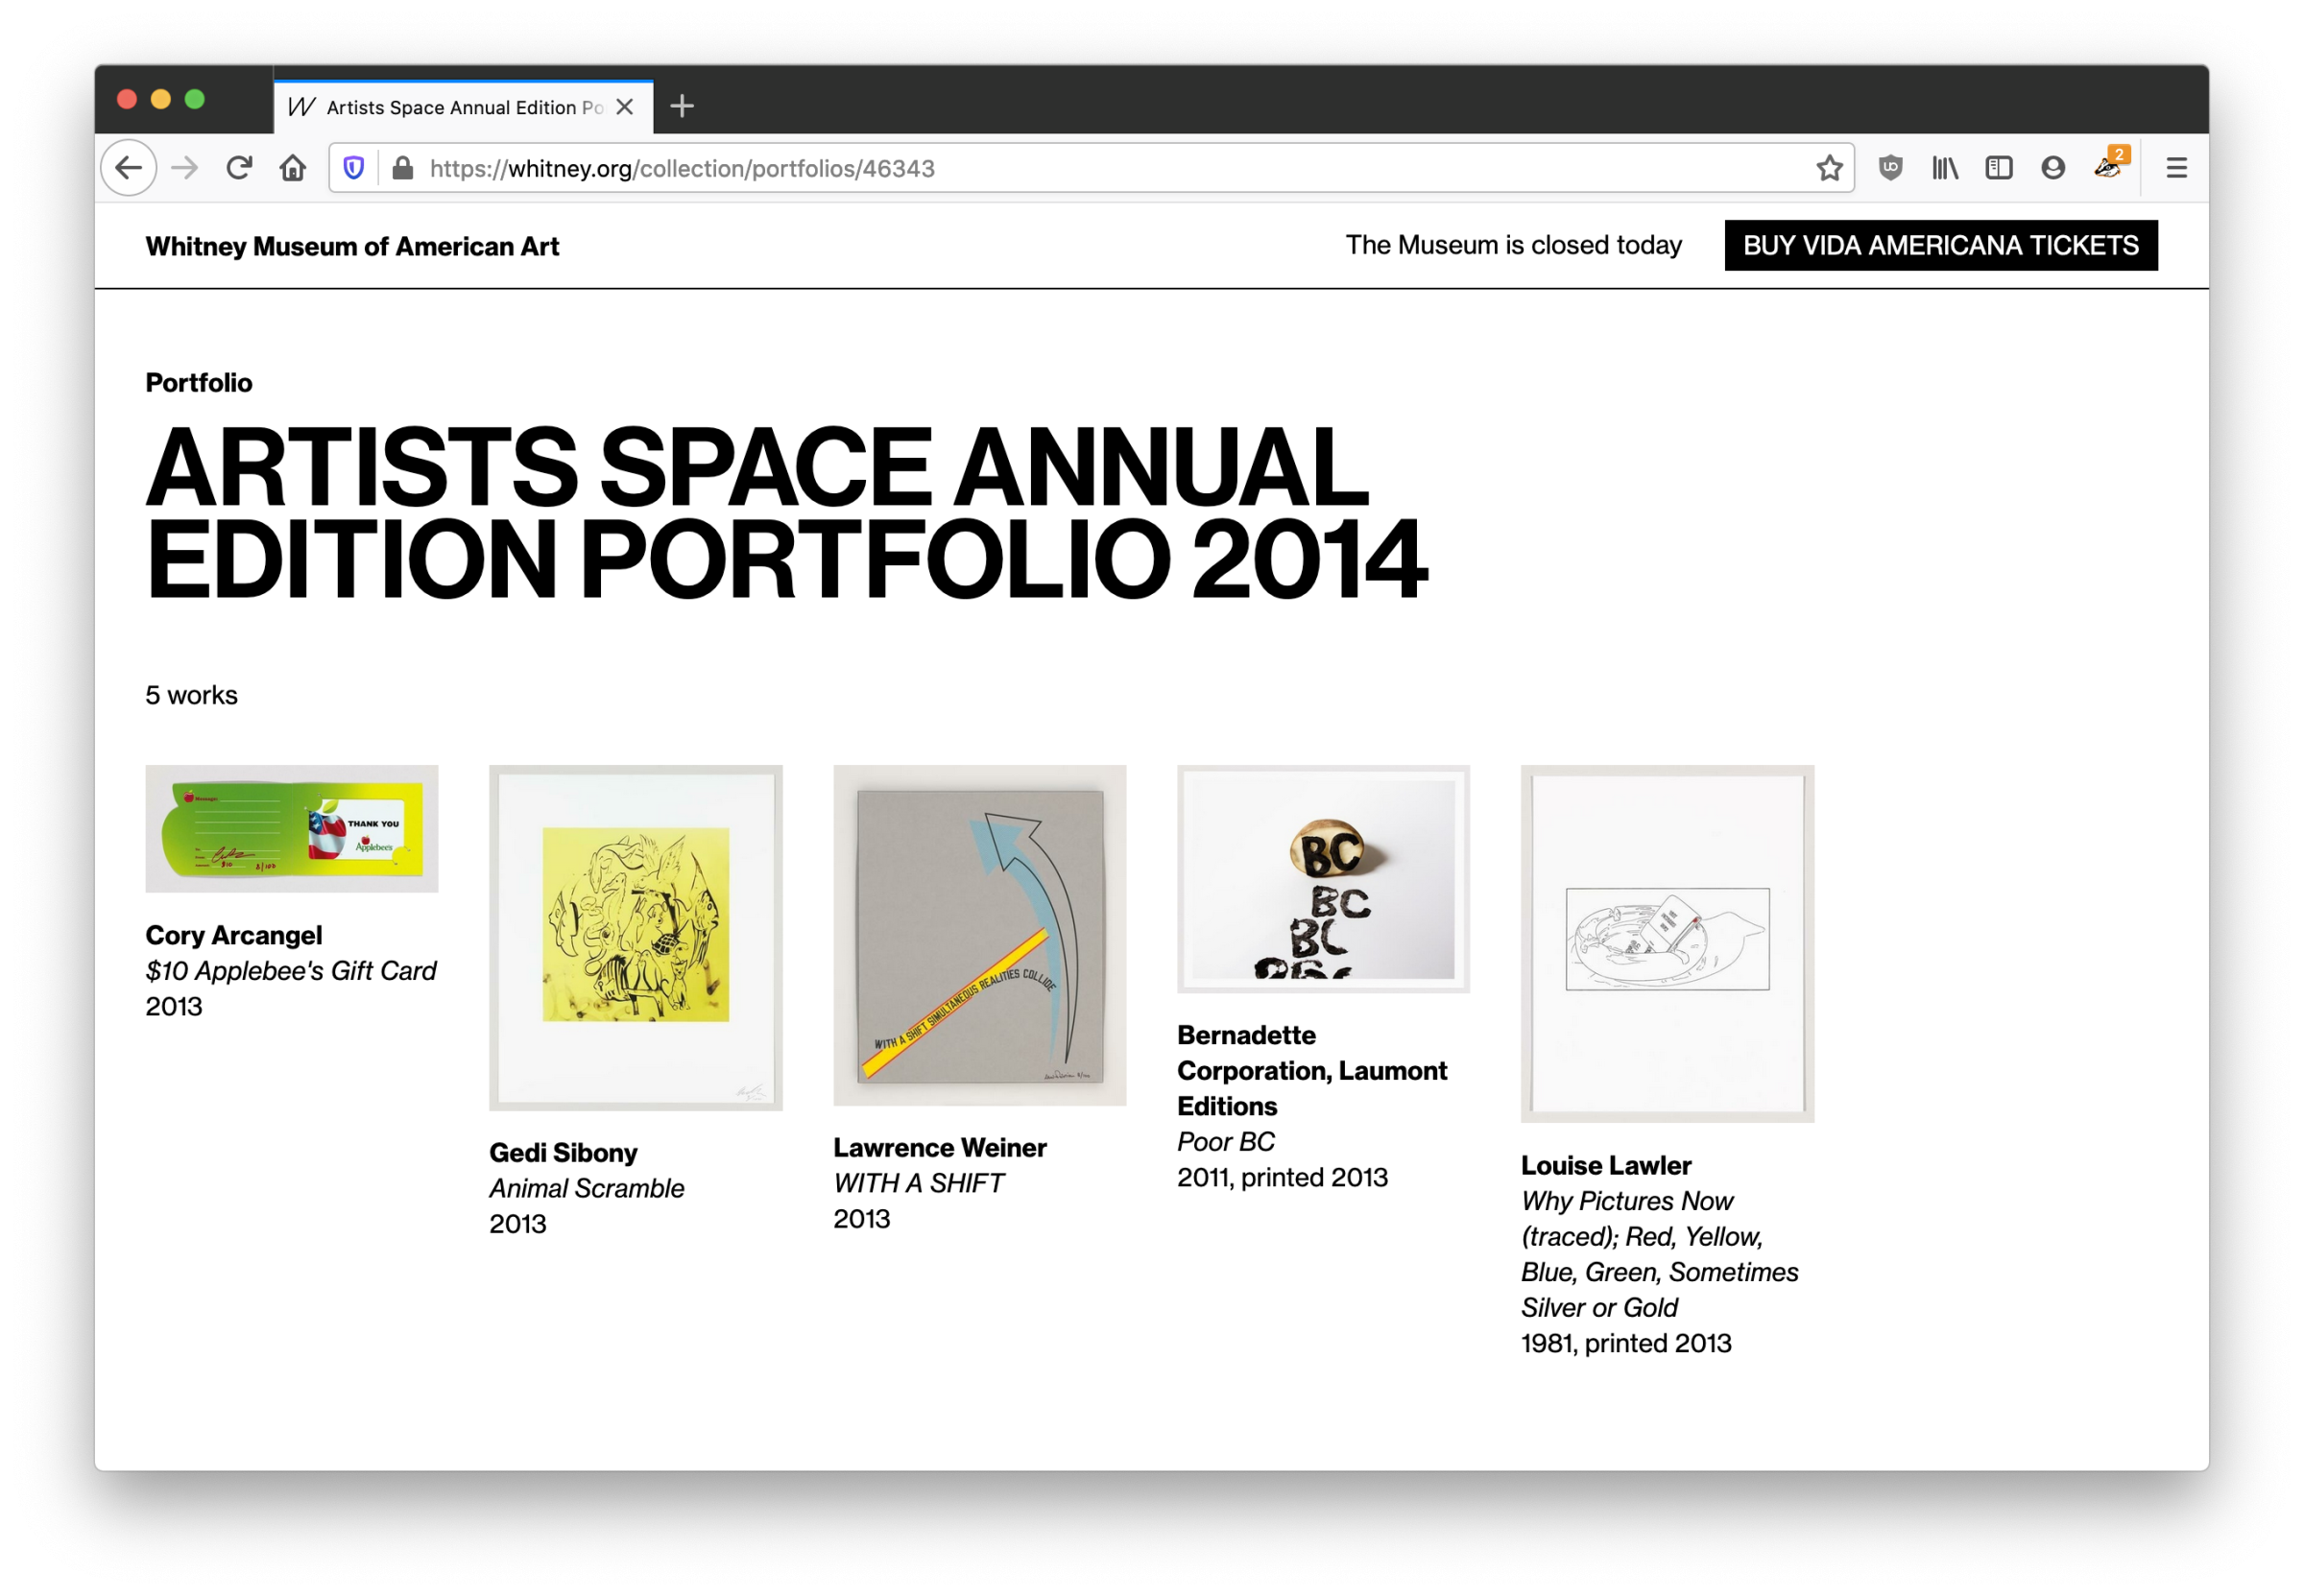Bookmark this page with the star
Viewport: 2304px width, 1596px height.
click(x=1829, y=168)
